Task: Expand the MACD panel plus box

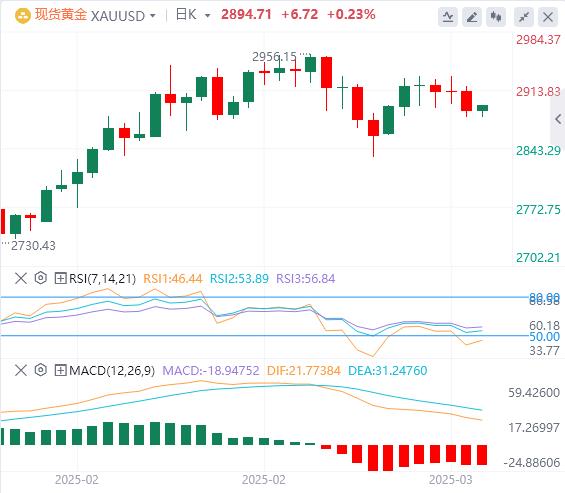Action: coord(60,370)
